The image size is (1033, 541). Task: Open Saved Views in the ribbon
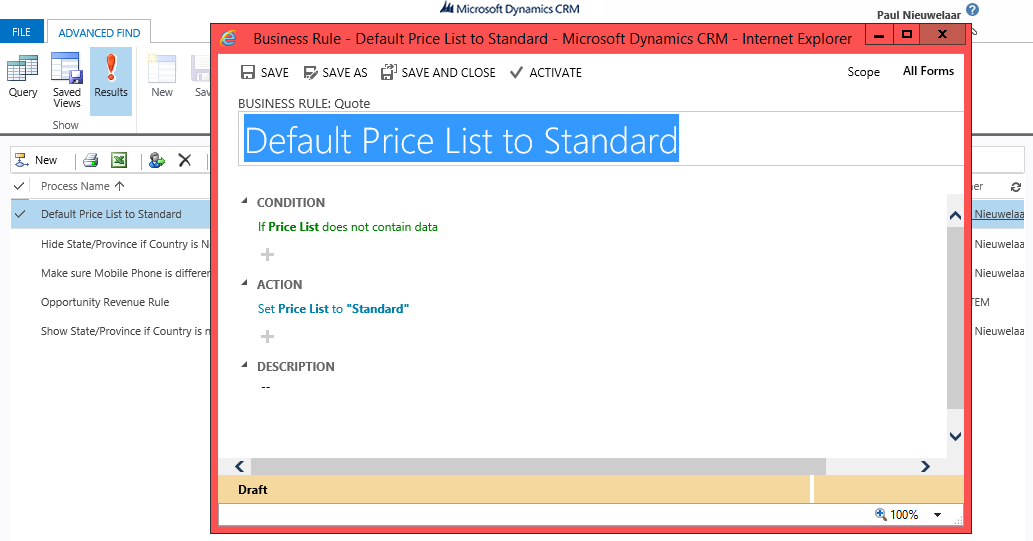(x=67, y=80)
